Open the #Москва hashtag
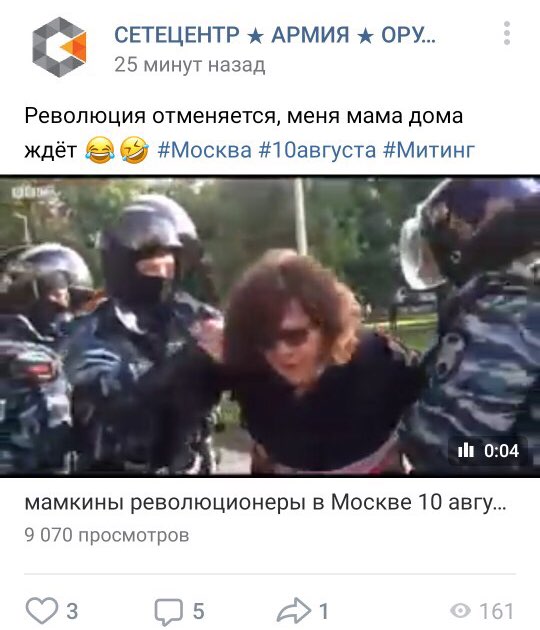This screenshot has width=540, height=630. pyautogui.click(x=205, y=150)
